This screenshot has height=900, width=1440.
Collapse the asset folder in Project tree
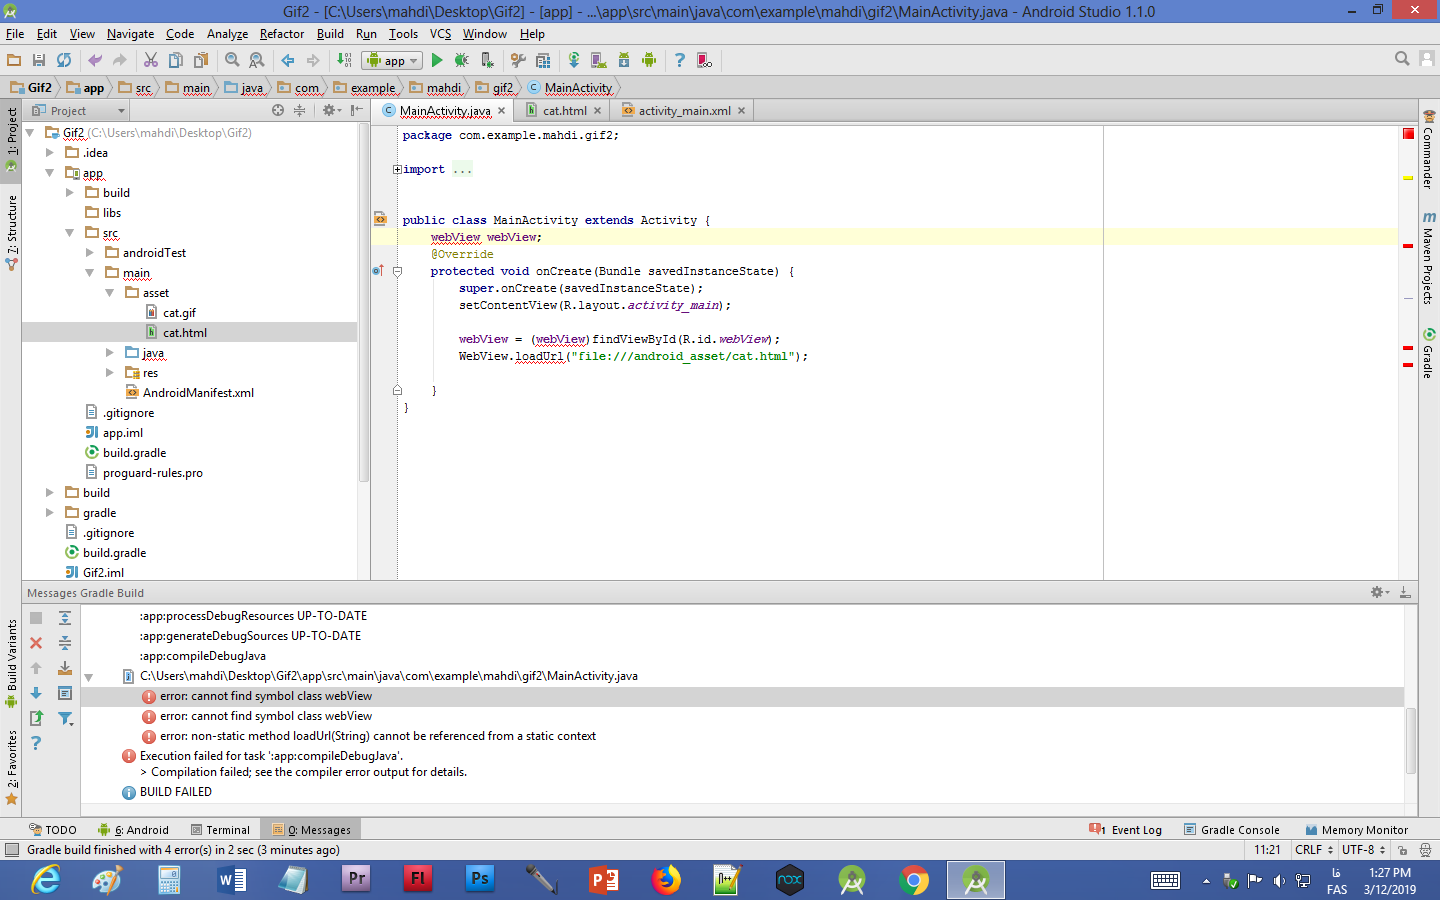111,292
